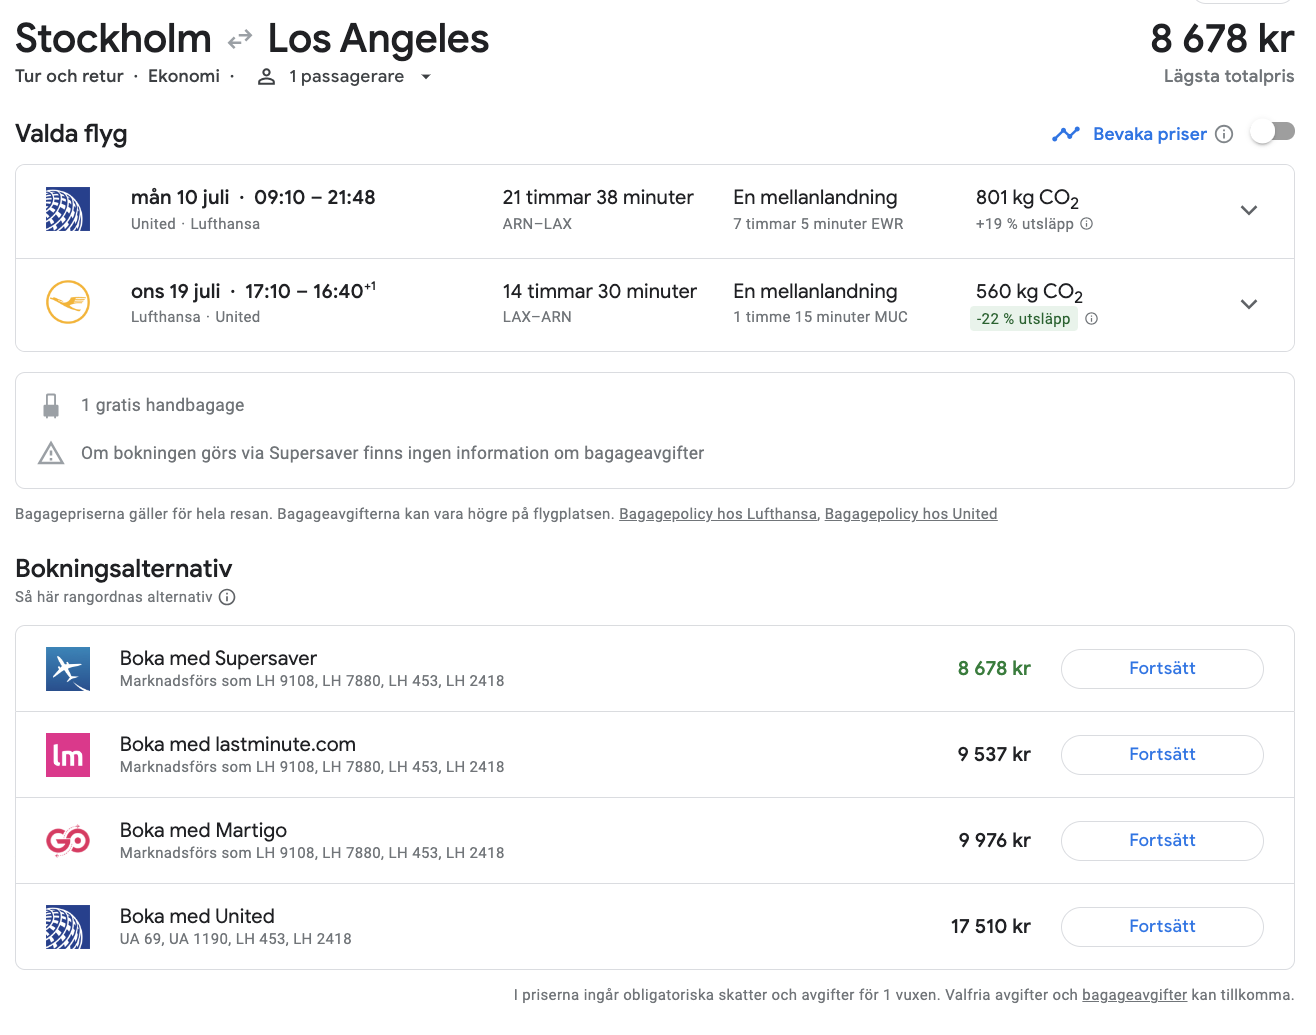The image size is (1316, 1035).
Task: Click the Lufthansa logo on return flight
Action: (x=68, y=303)
